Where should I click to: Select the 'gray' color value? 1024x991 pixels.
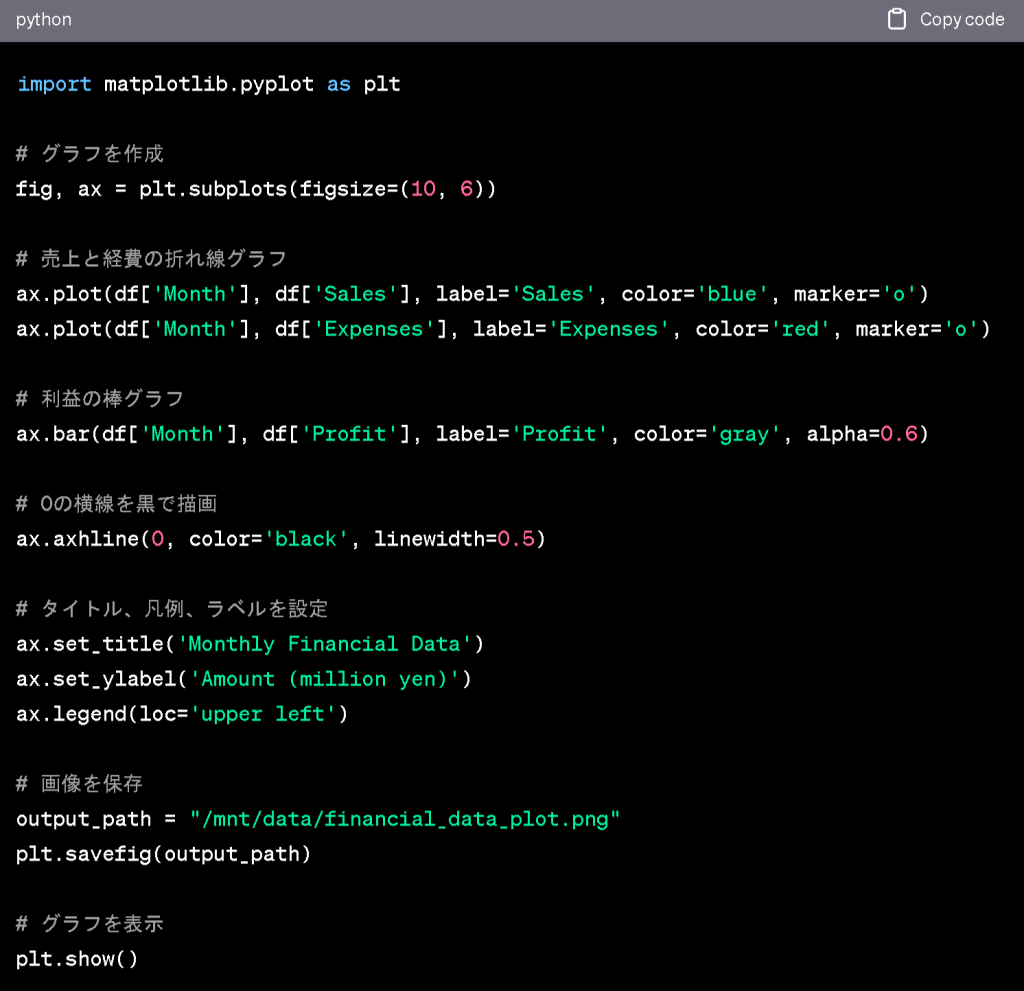click(746, 433)
